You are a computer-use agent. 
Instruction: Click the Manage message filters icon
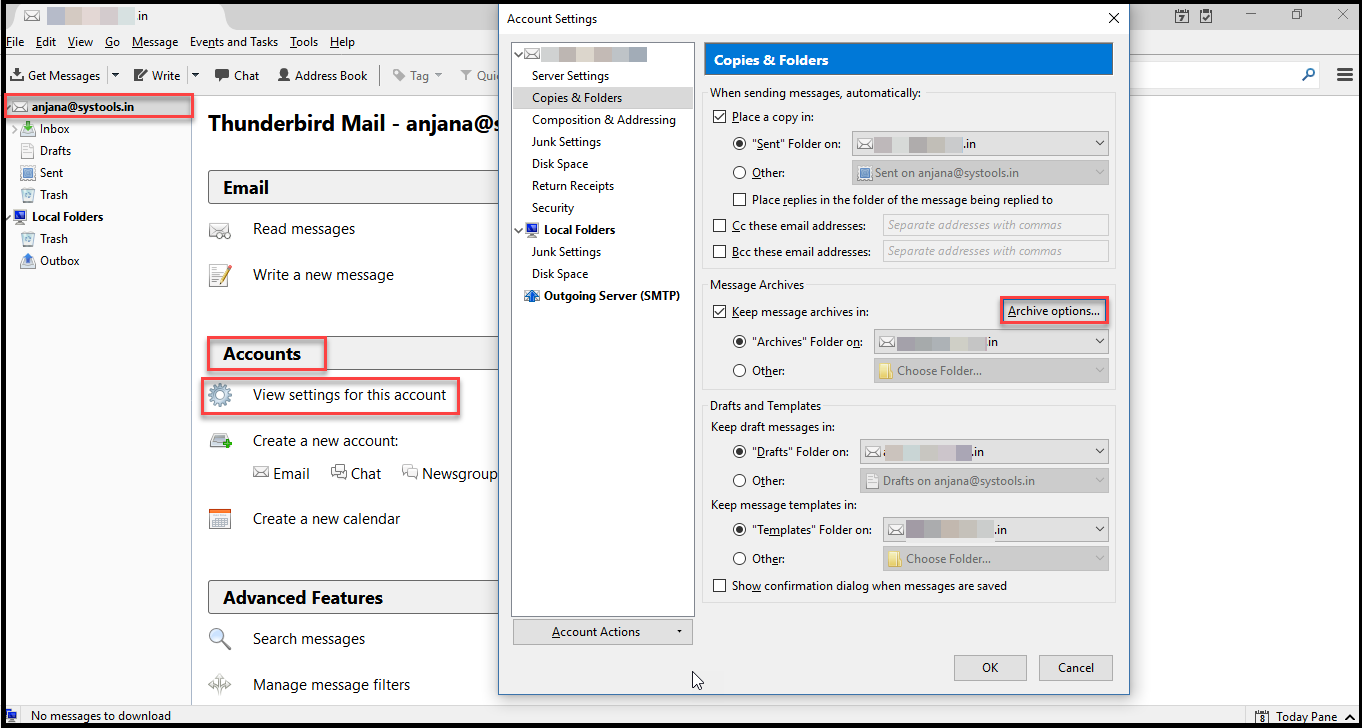click(220, 685)
